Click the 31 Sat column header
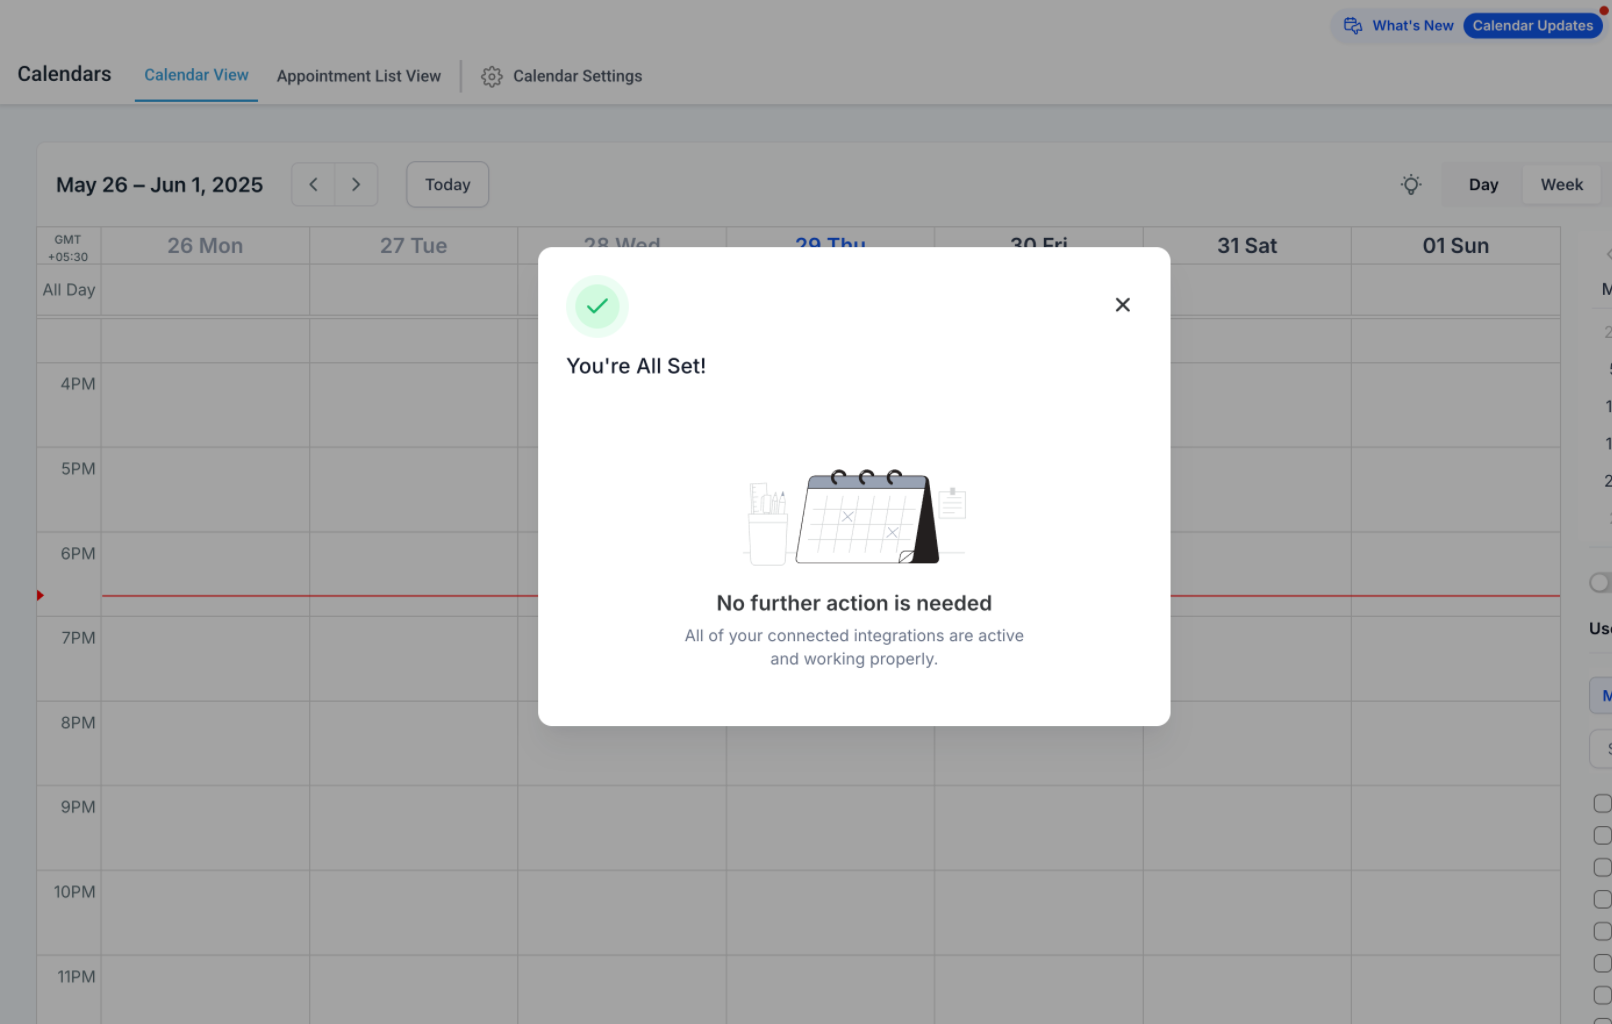This screenshot has width=1612, height=1024. (x=1247, y=246)
